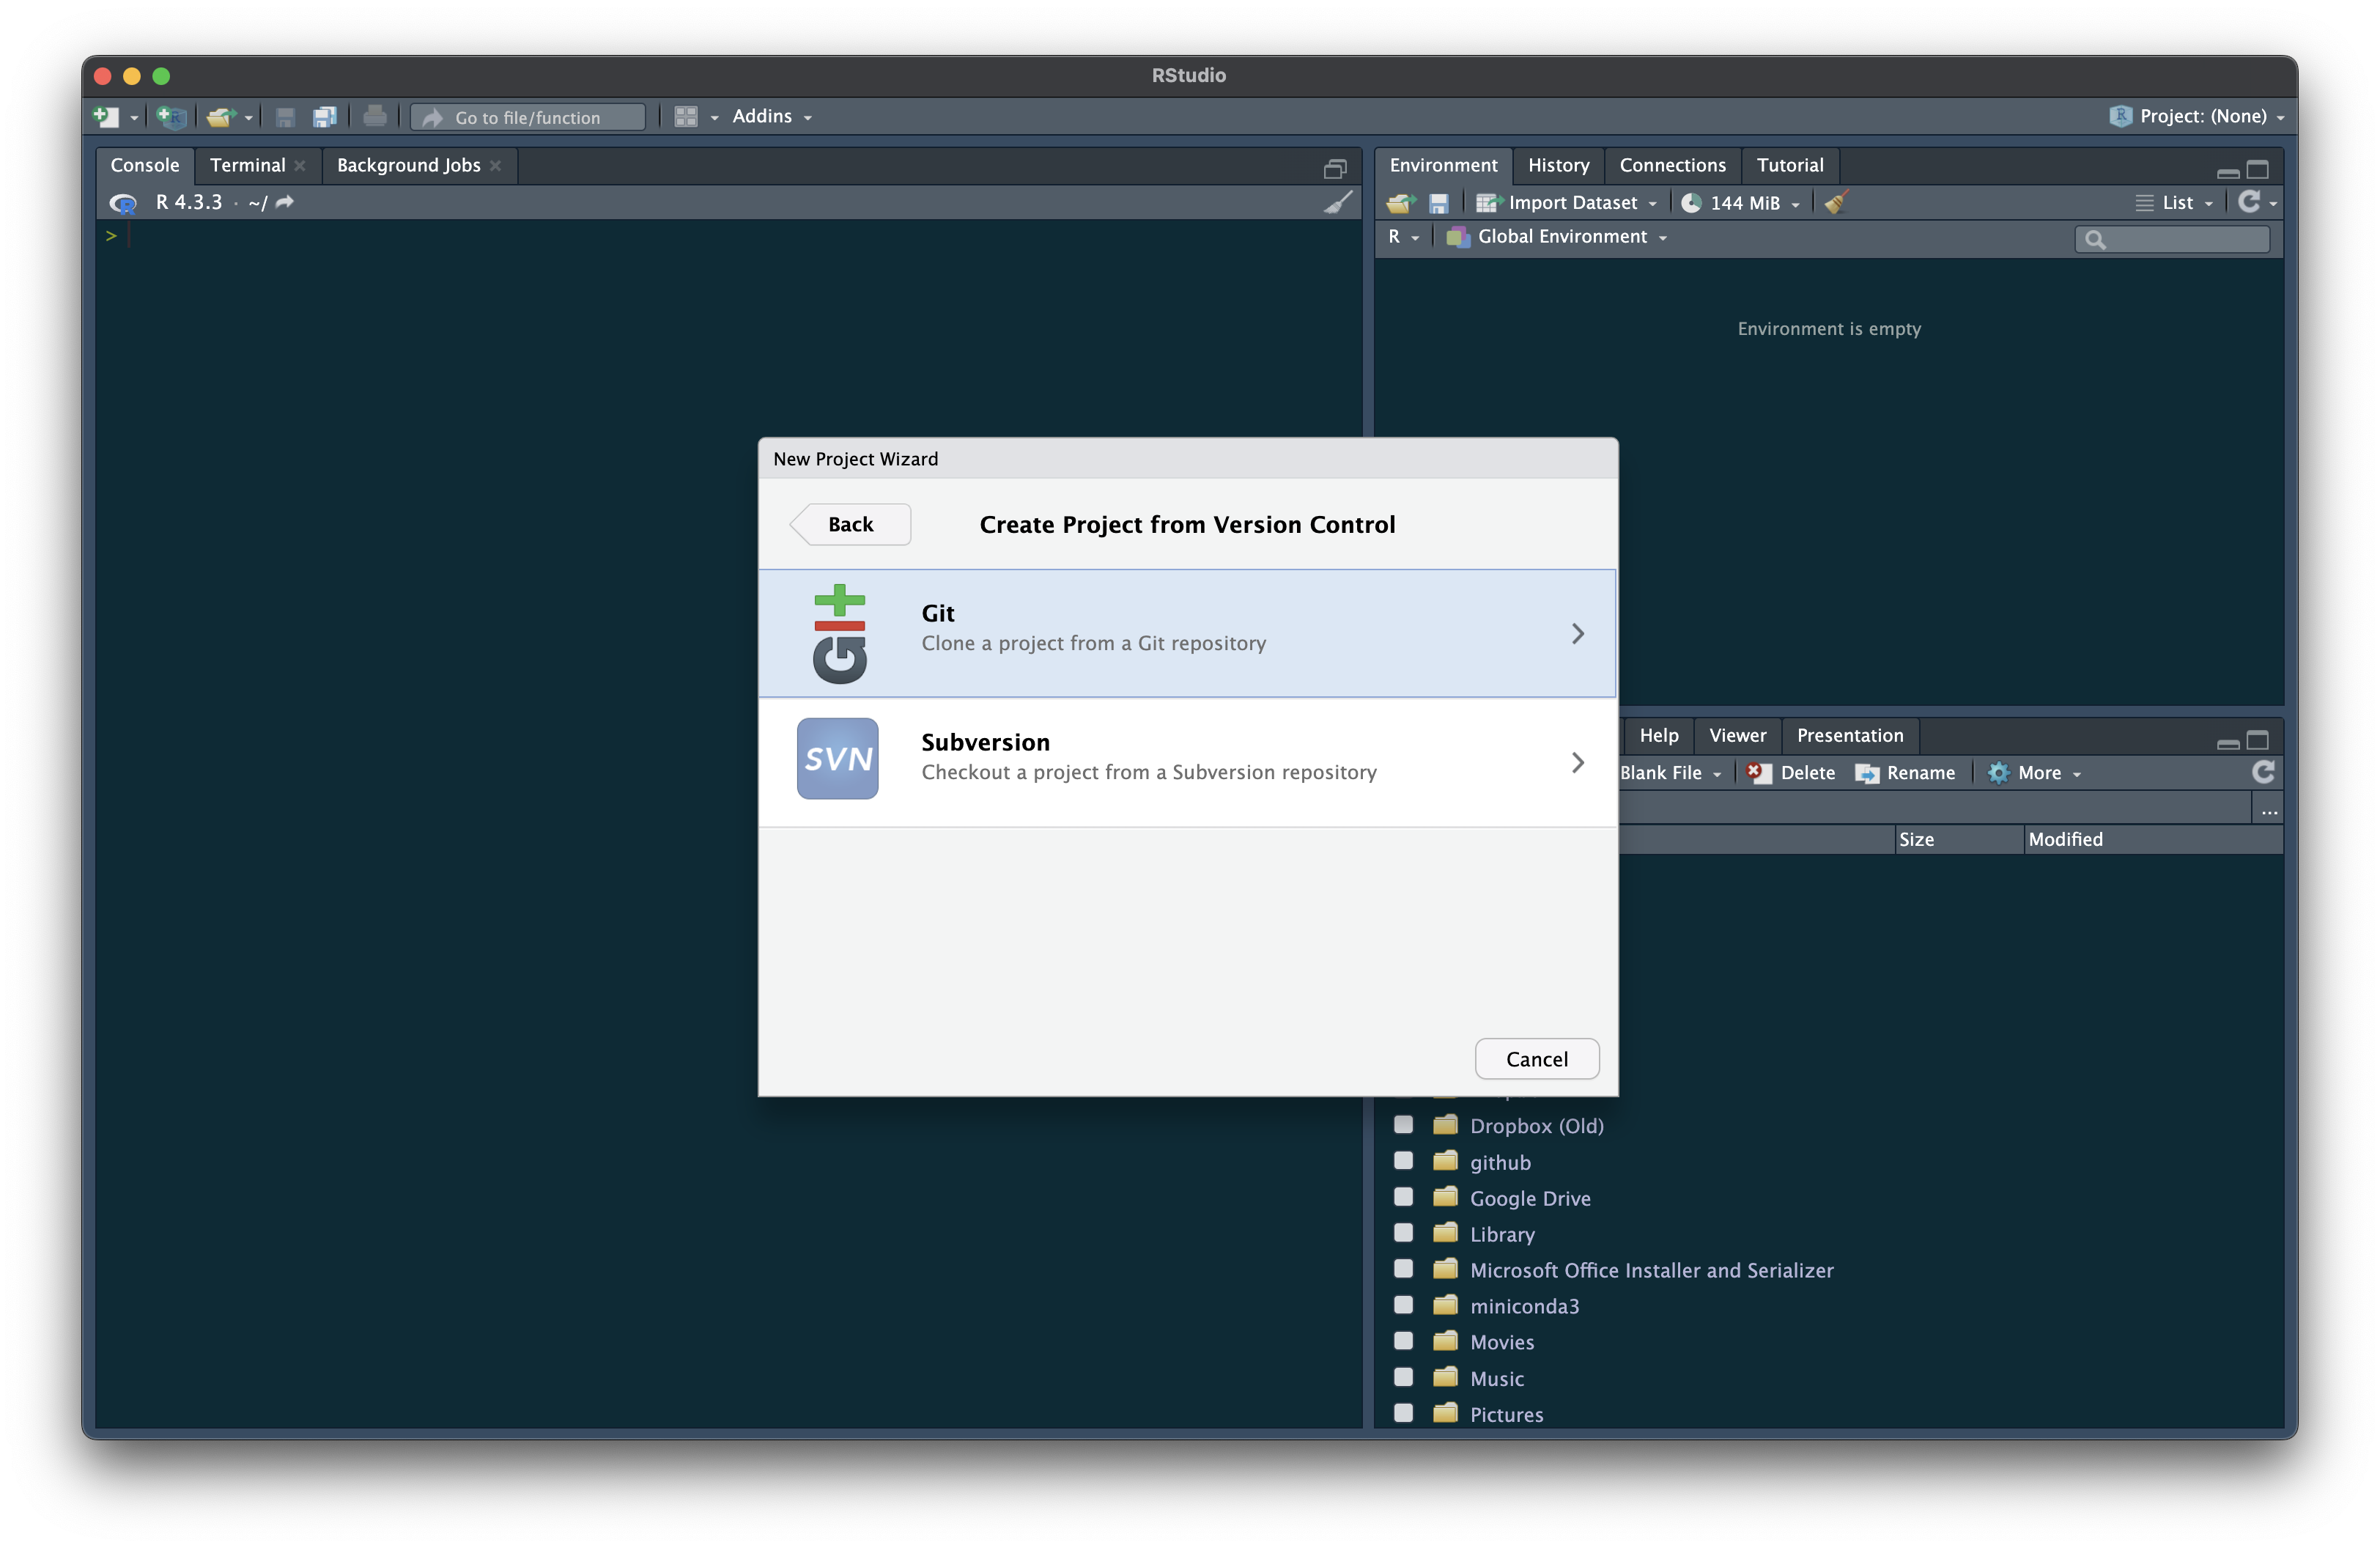Screen dimensions: 2380x1548
Task: Go Back in the project wizard
Action: (850, 524)
